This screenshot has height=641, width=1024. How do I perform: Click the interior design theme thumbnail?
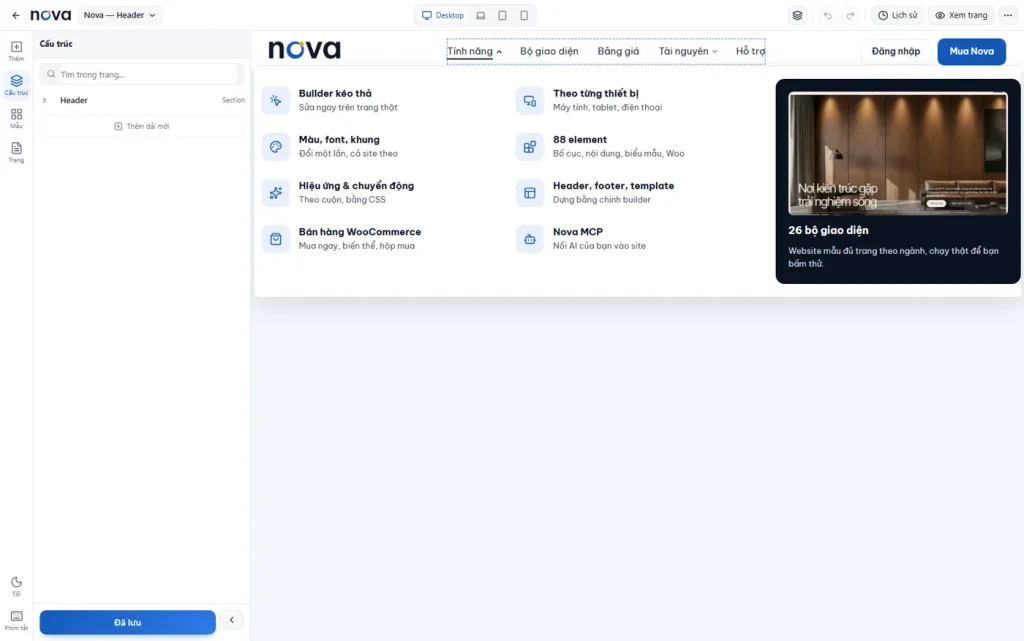897,153
